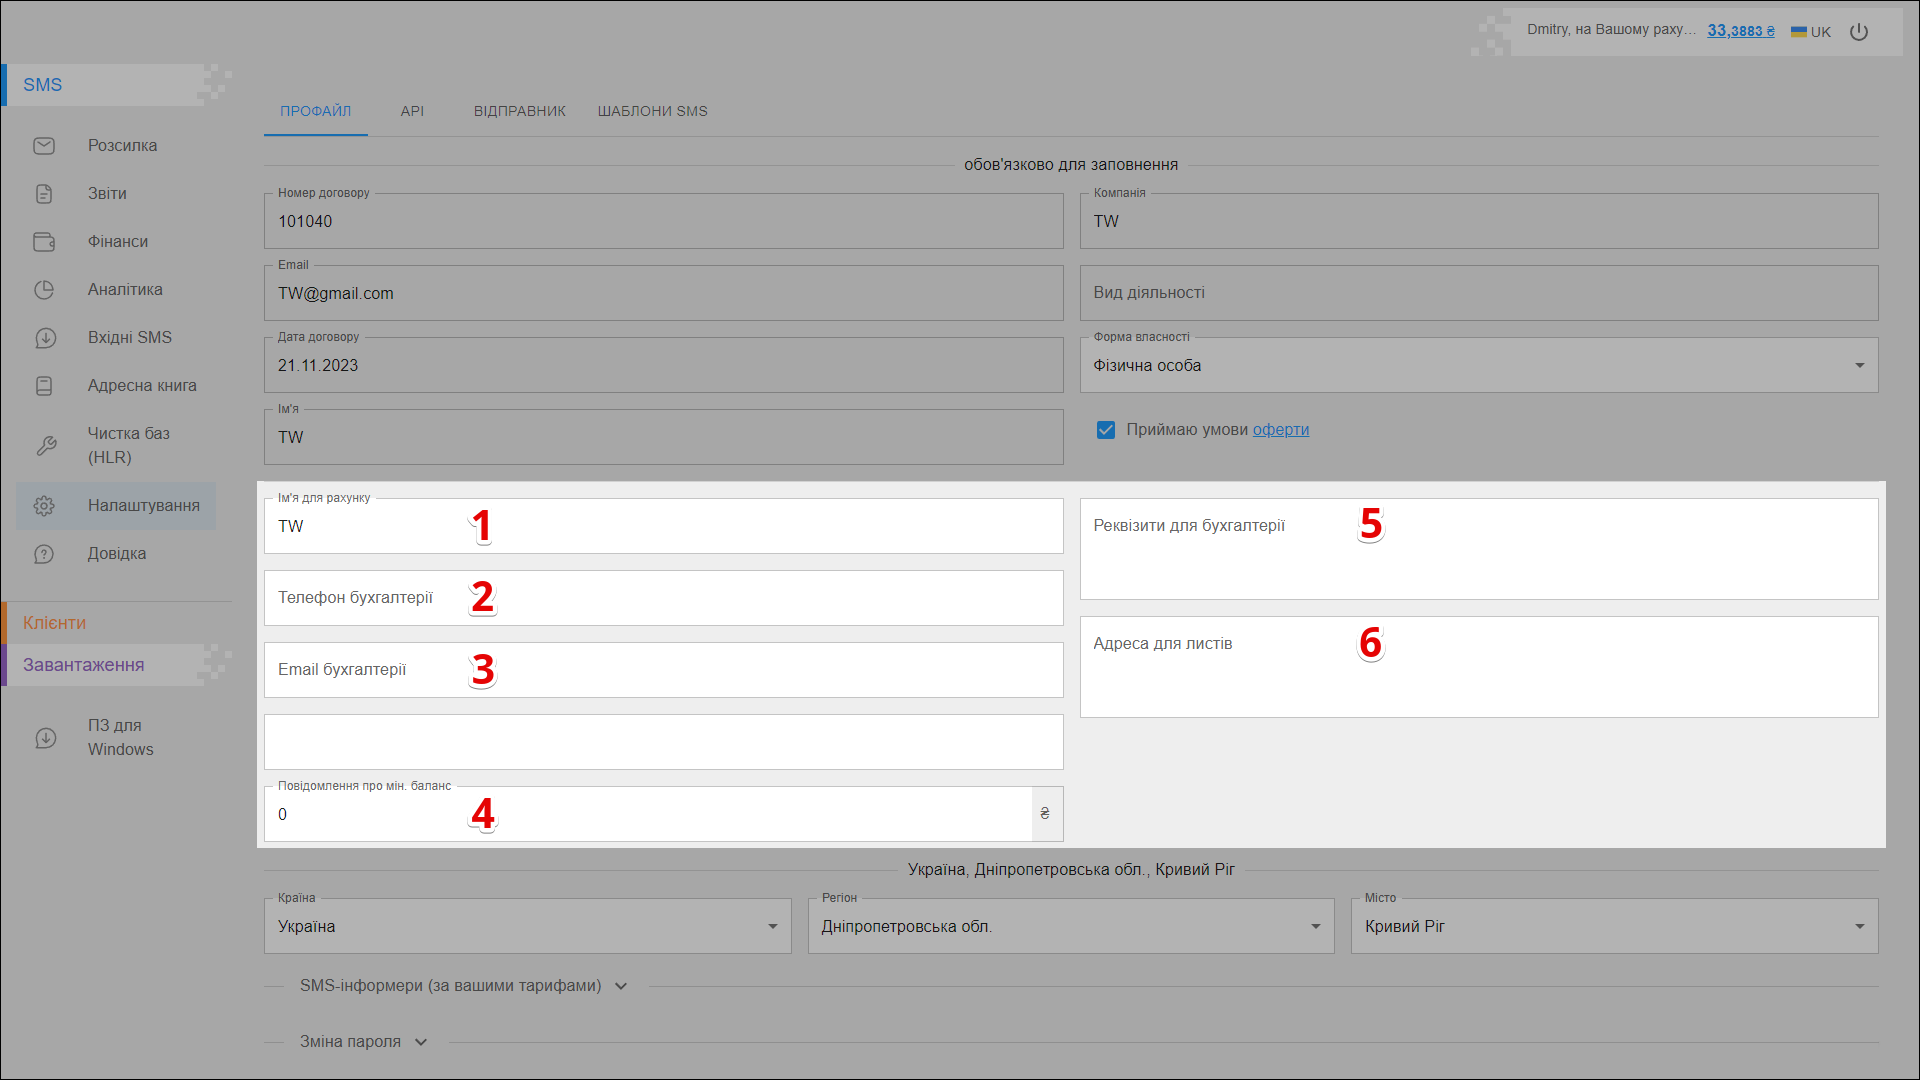Expand the Зміна пароля section

click(363, 1042)
